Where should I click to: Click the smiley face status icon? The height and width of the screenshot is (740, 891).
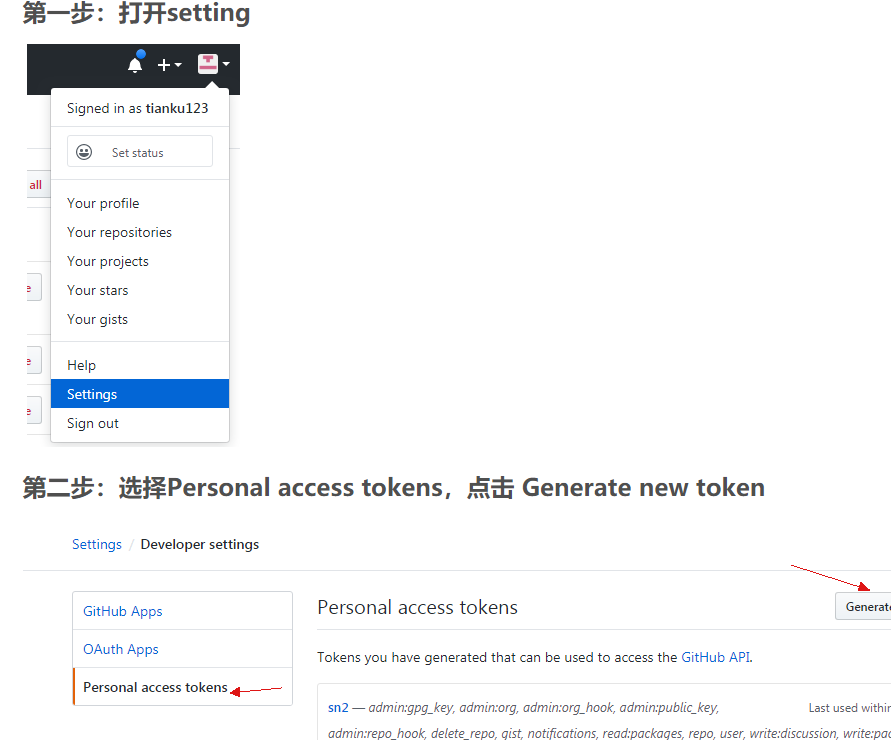(84, 152)
